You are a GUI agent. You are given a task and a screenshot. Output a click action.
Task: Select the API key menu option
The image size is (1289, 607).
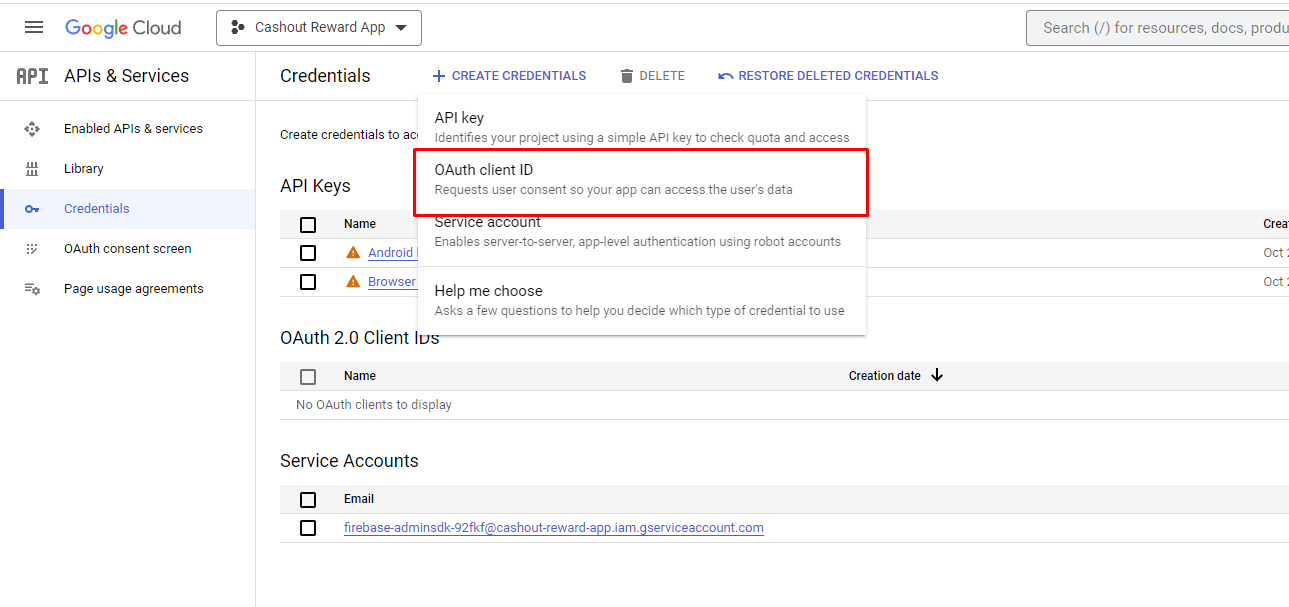tap(641, 127)
